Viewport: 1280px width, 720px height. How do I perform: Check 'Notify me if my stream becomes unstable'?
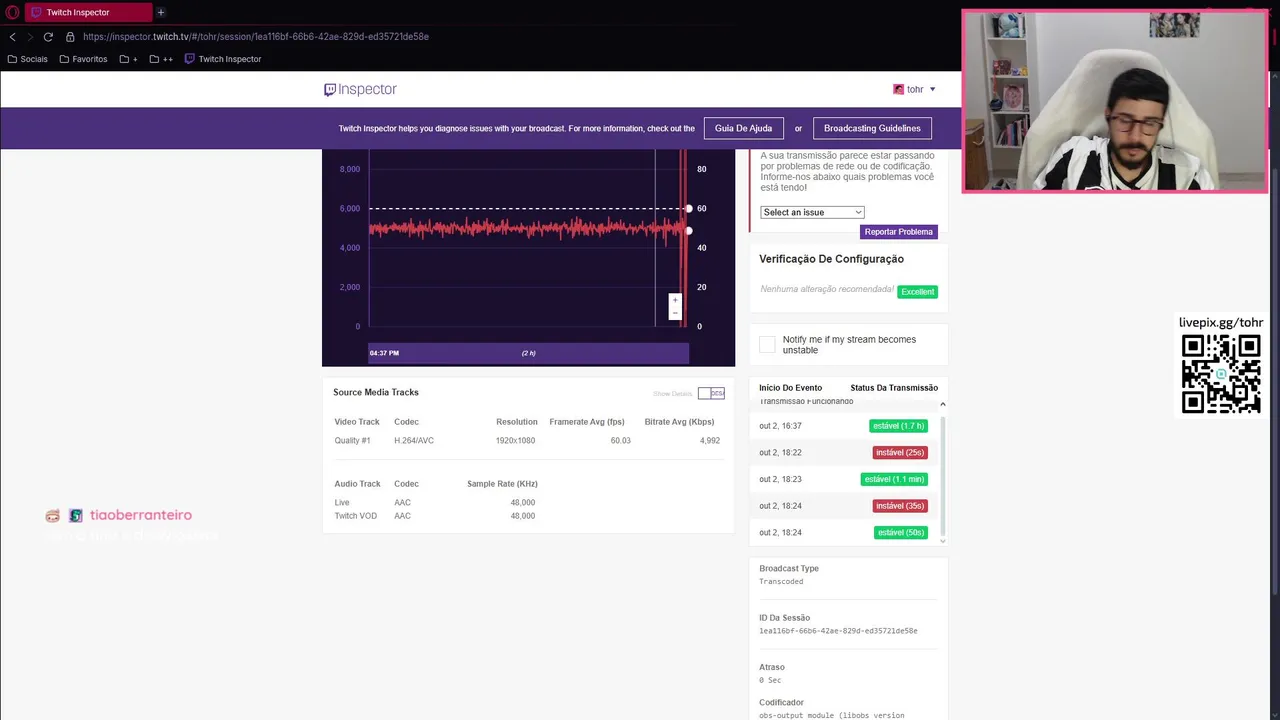click(767, 345)
